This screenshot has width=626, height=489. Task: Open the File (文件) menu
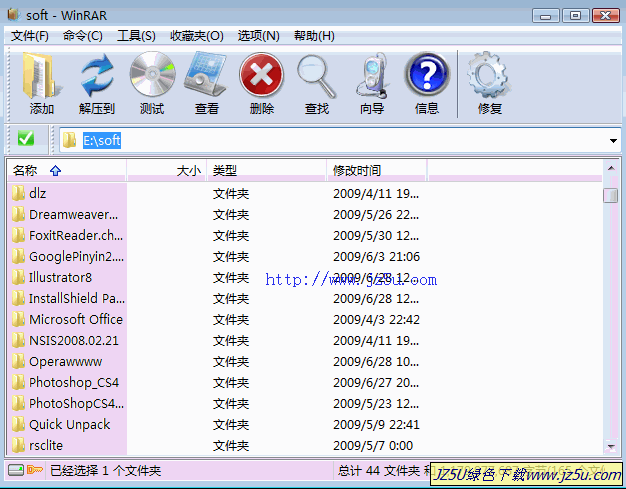(x=30, y=36)
